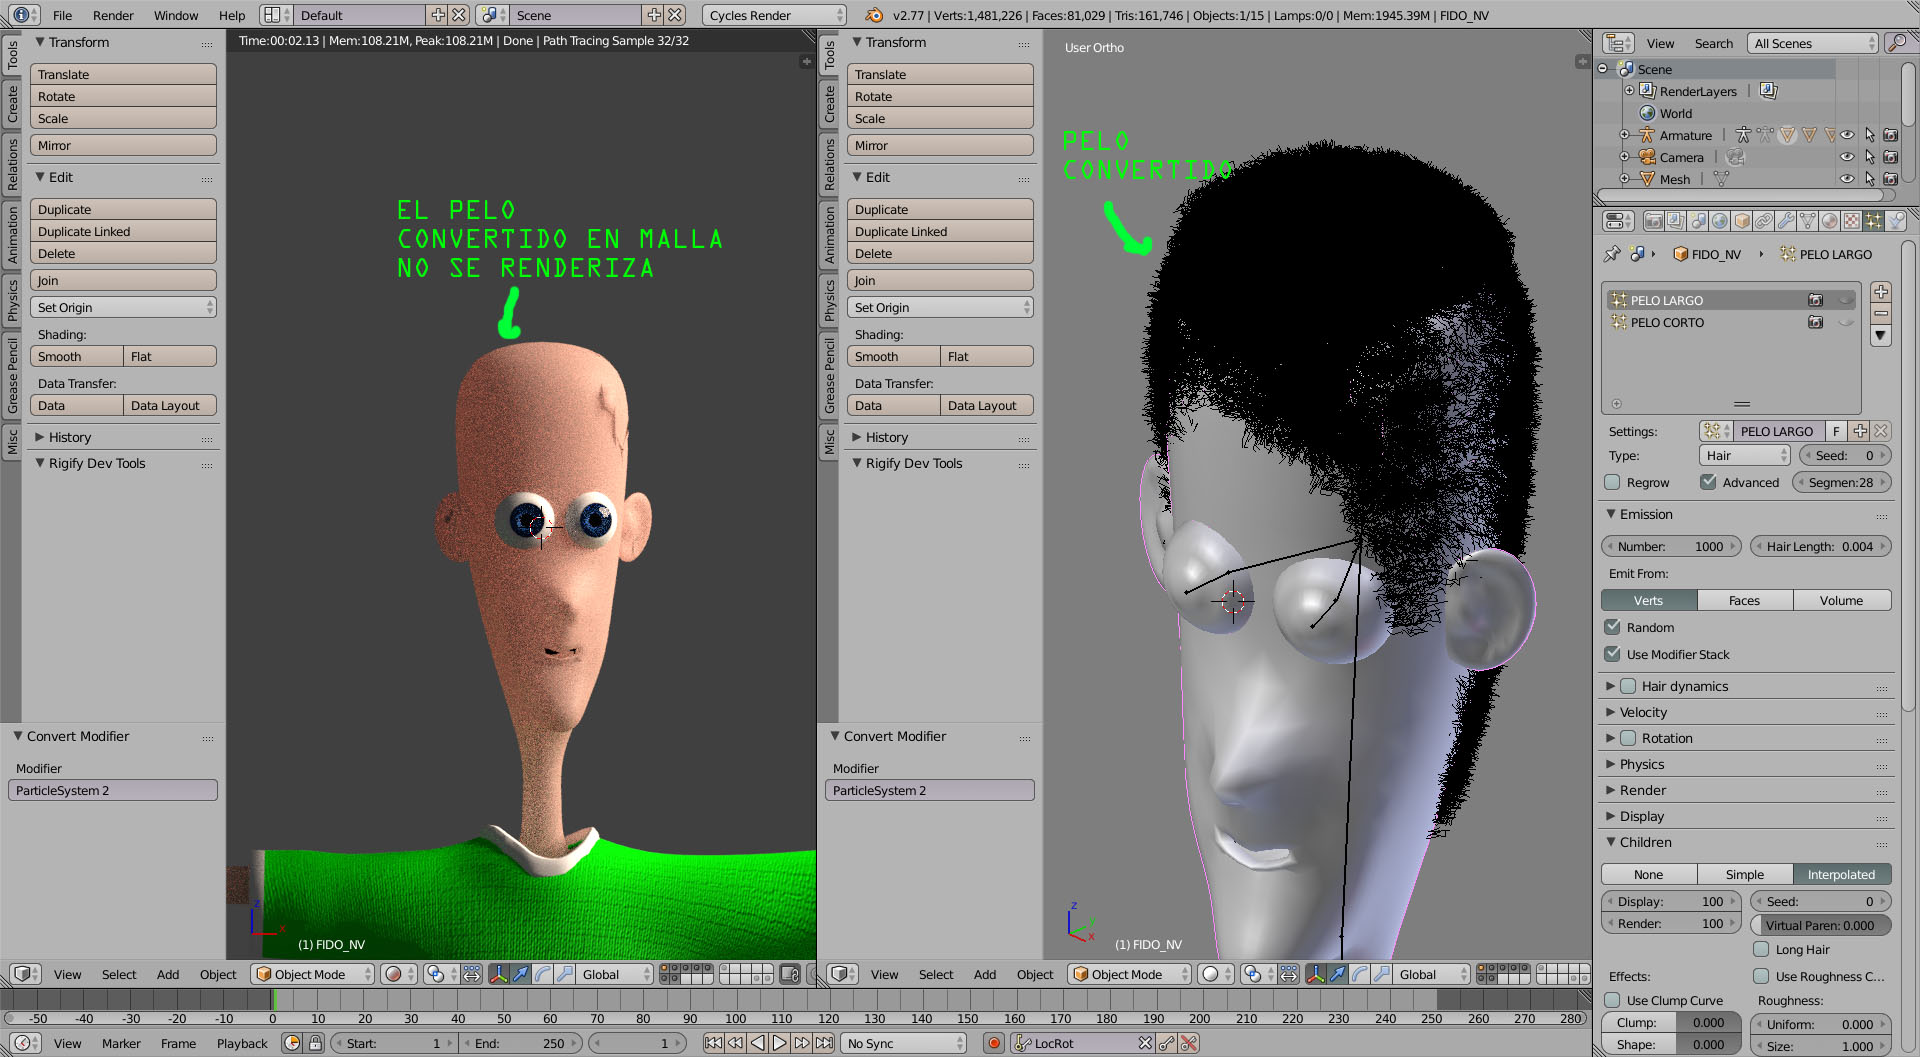Open the Physics properties tab
Viewport: 1920px width, 1057px height.
tap(1895, 221)
